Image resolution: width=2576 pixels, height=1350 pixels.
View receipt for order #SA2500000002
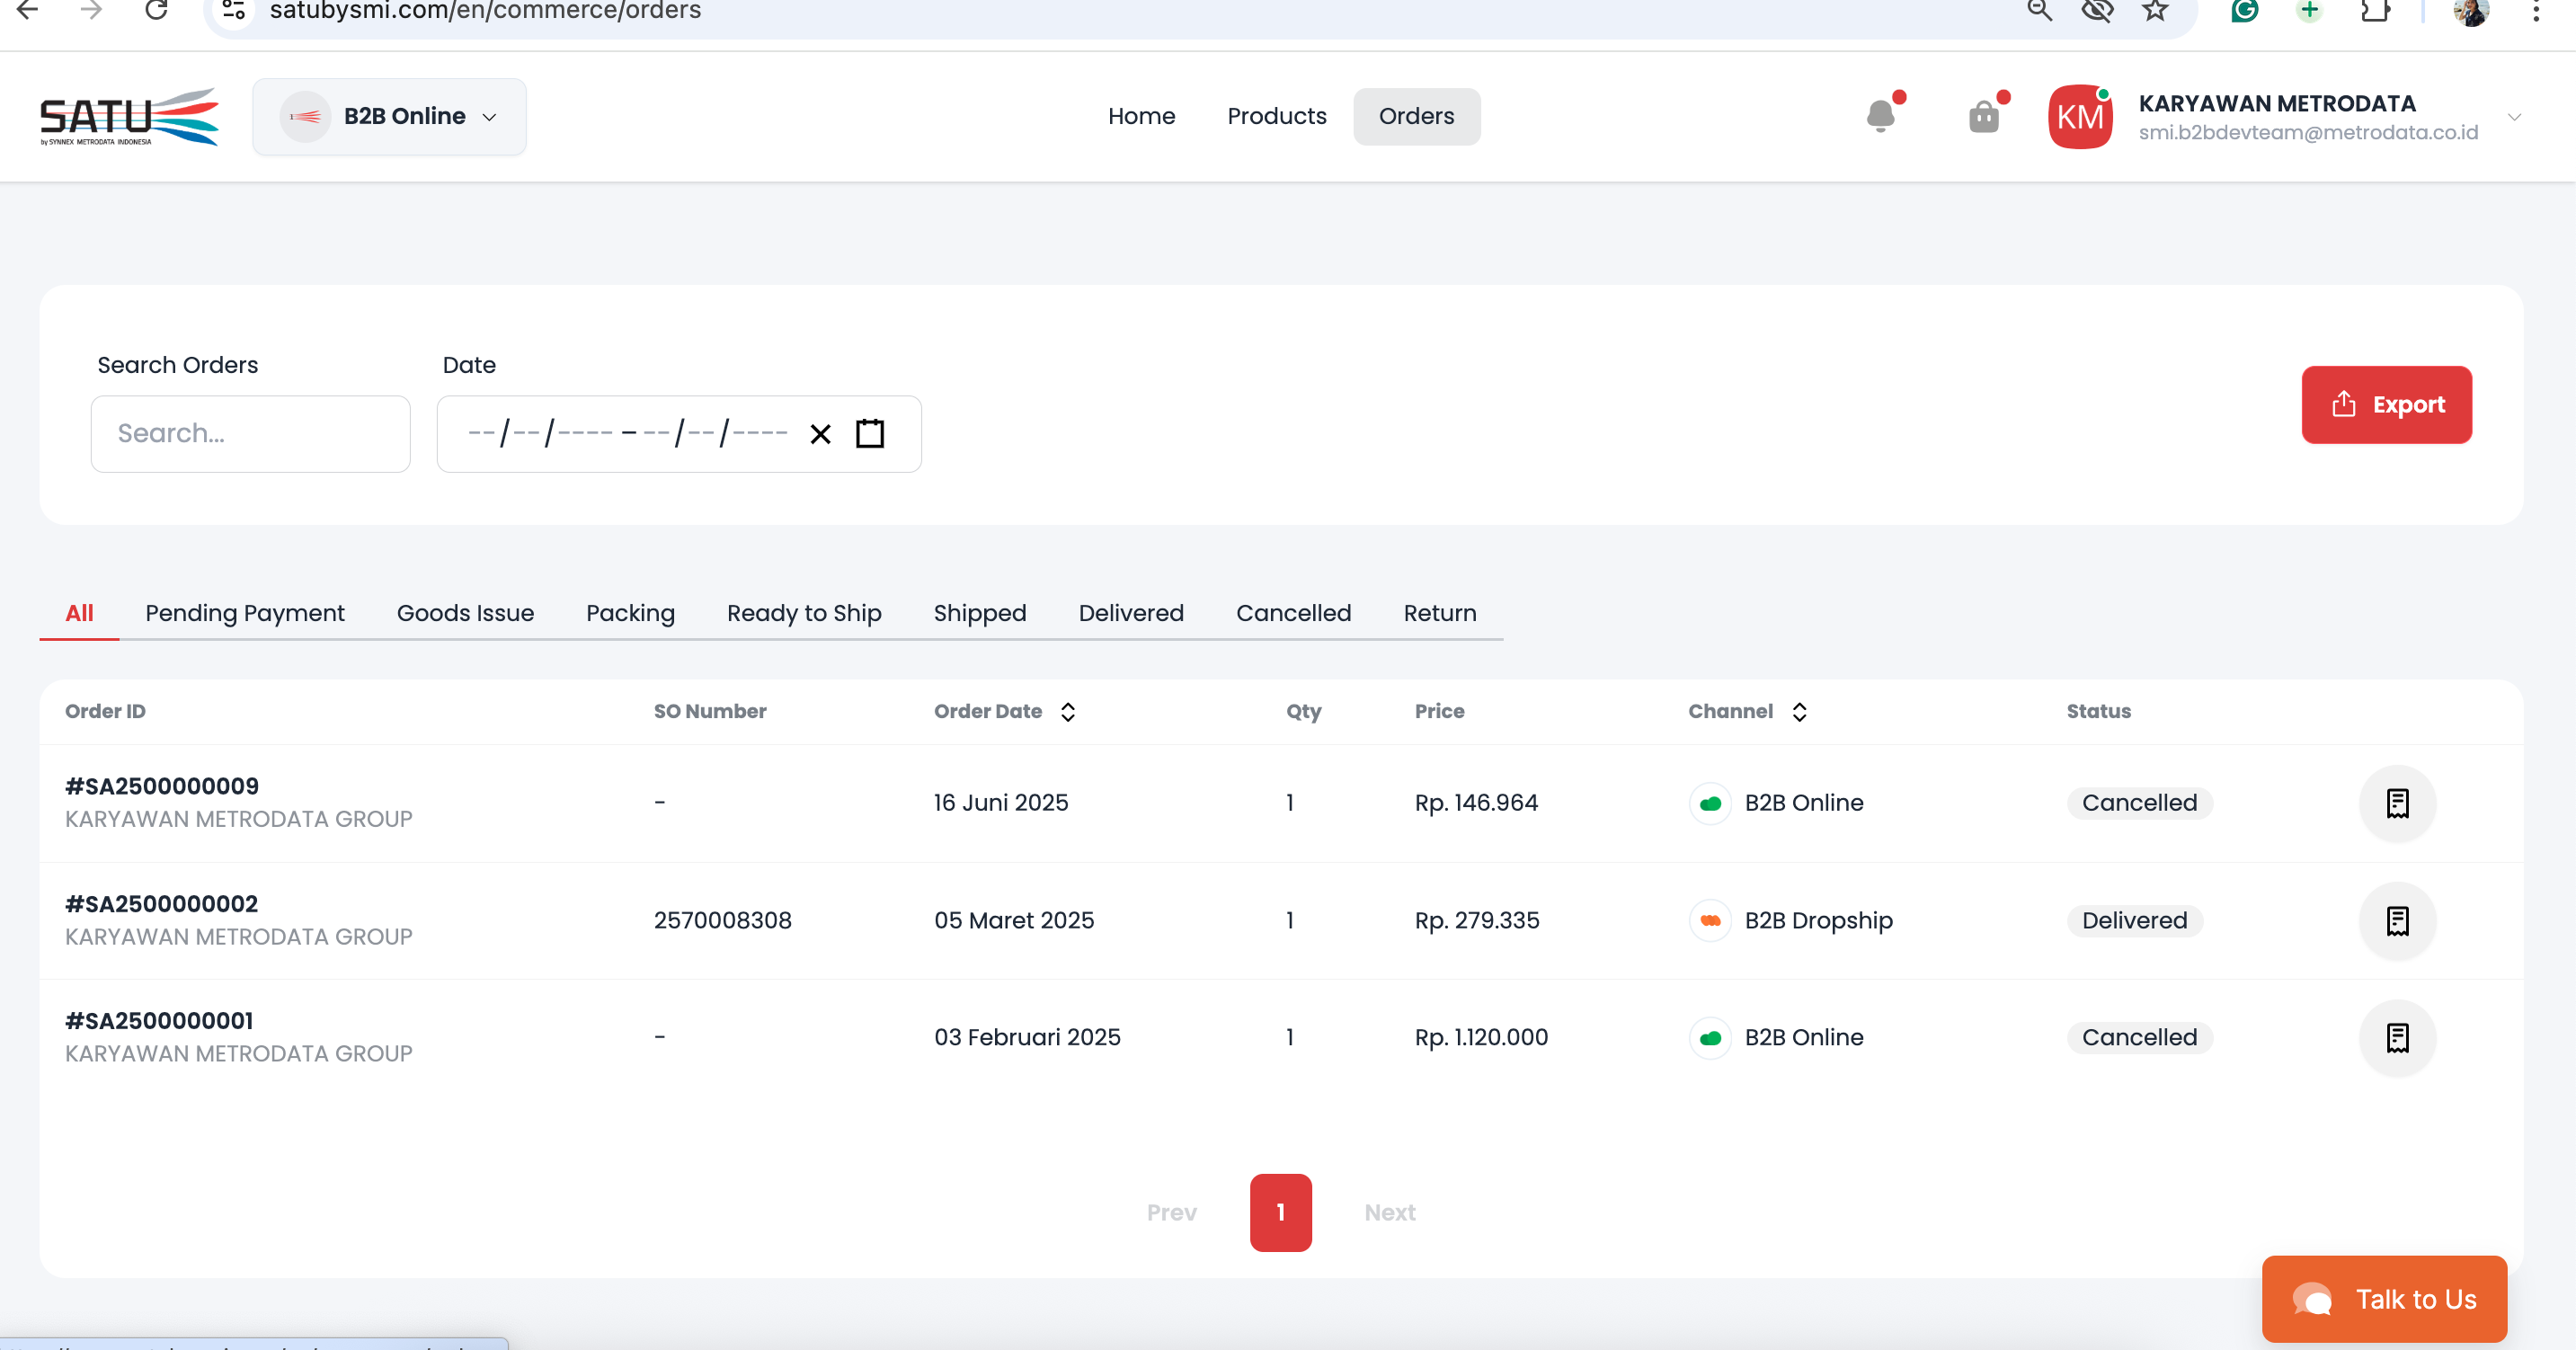point(2397,920)
